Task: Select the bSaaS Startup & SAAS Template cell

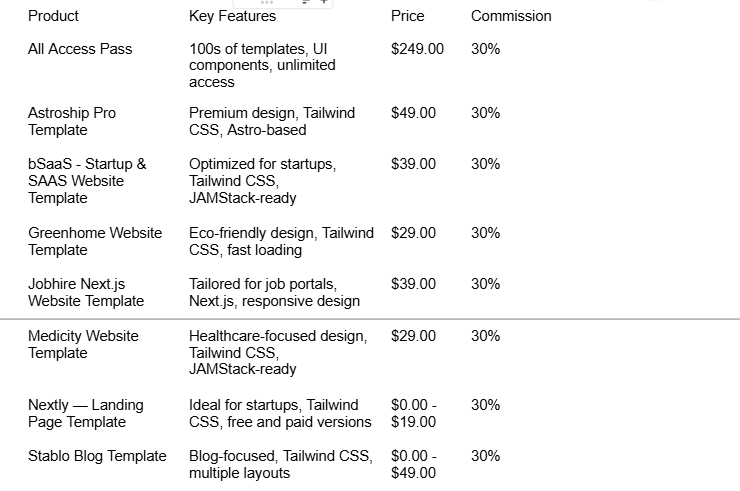Action: [x=86, y=181]
